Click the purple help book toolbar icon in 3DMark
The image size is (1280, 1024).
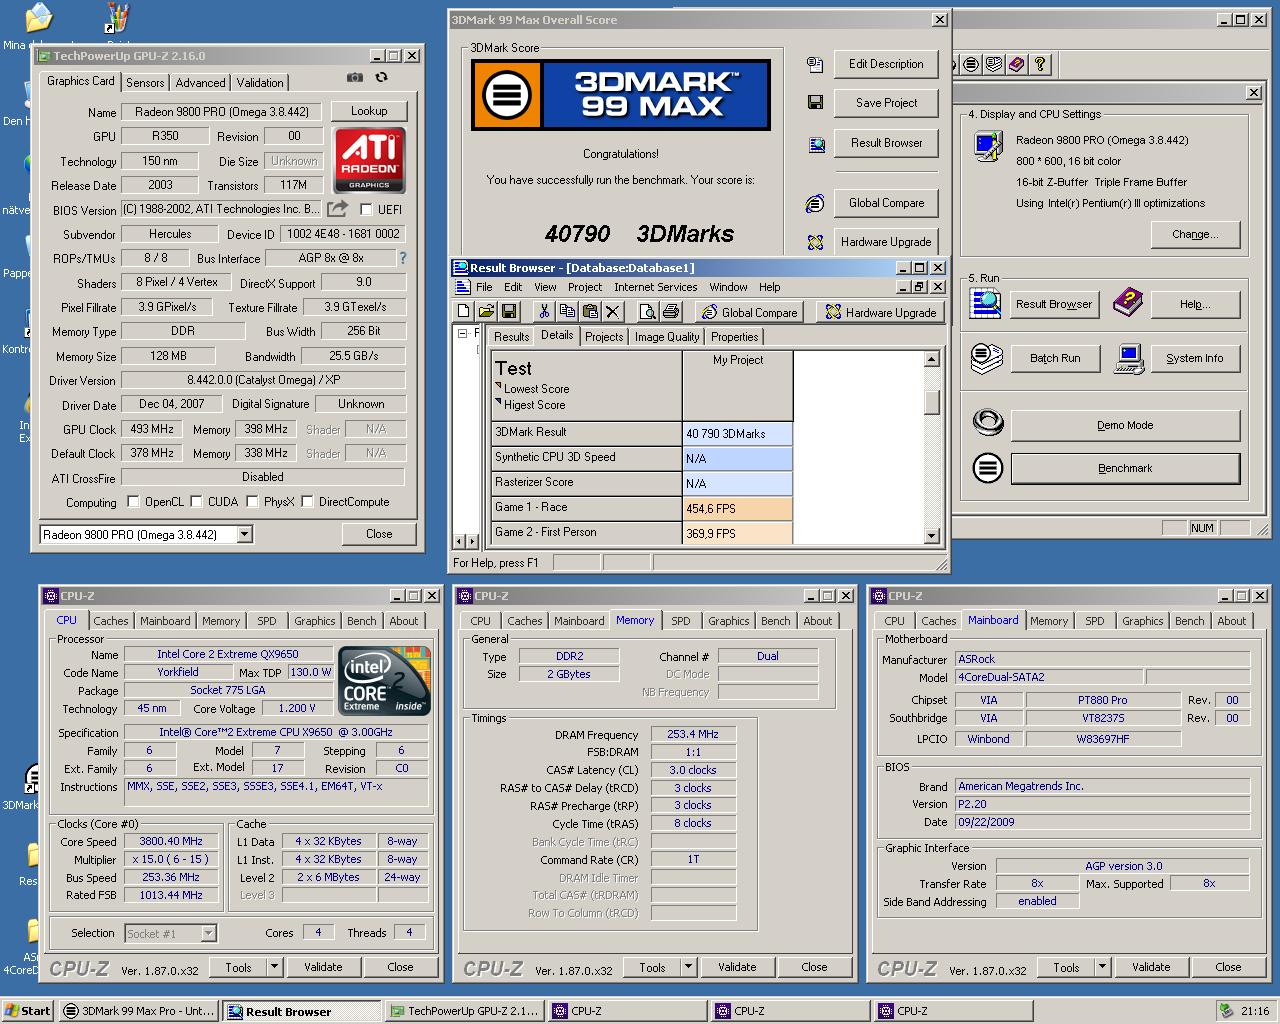1017,65
